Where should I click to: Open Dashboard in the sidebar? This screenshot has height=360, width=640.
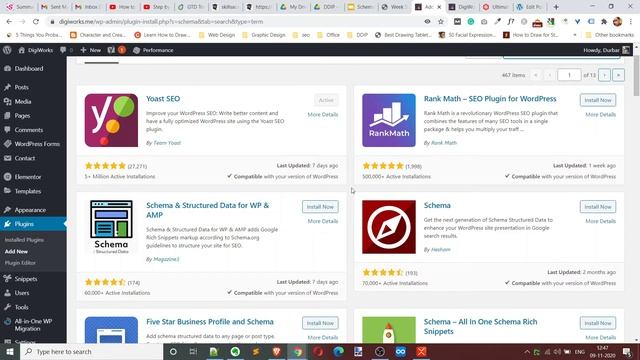pos(29,69)
